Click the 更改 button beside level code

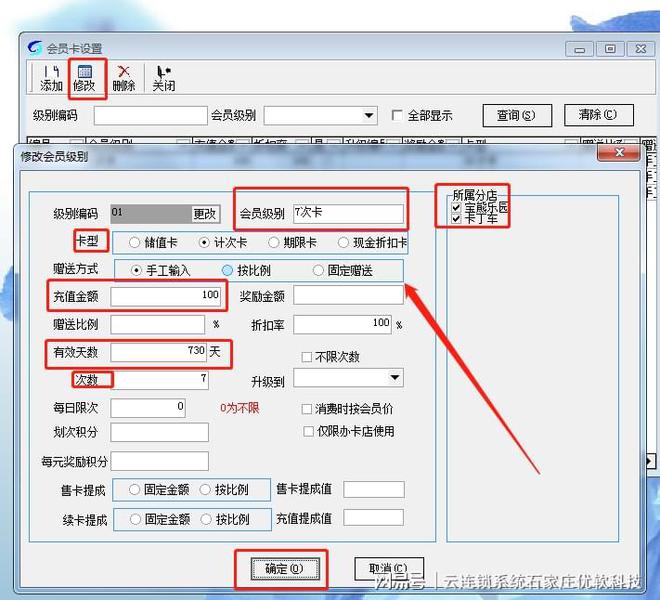point(205,214)
